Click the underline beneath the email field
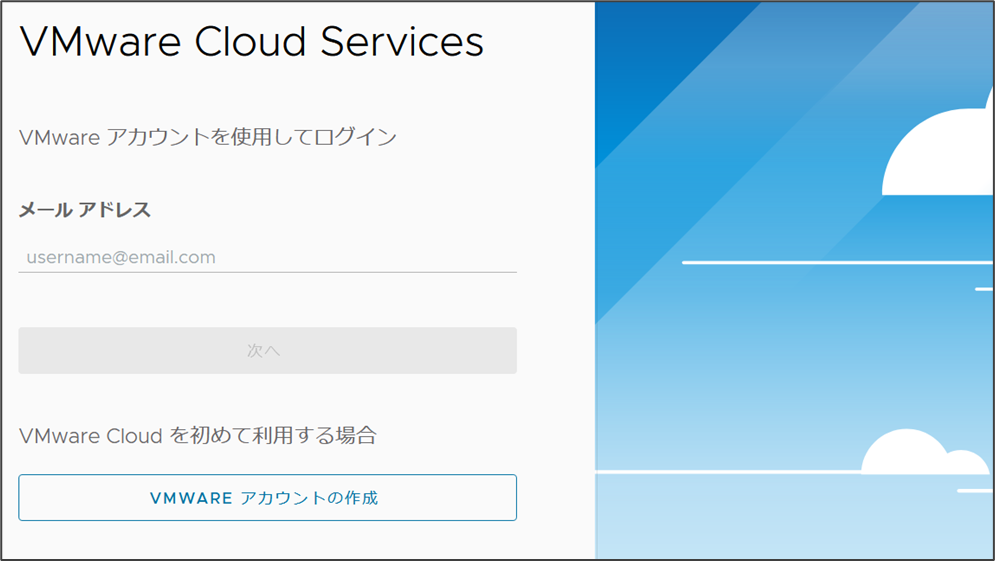The height and width of the screenshot is (561, 995). pos(267,271)
